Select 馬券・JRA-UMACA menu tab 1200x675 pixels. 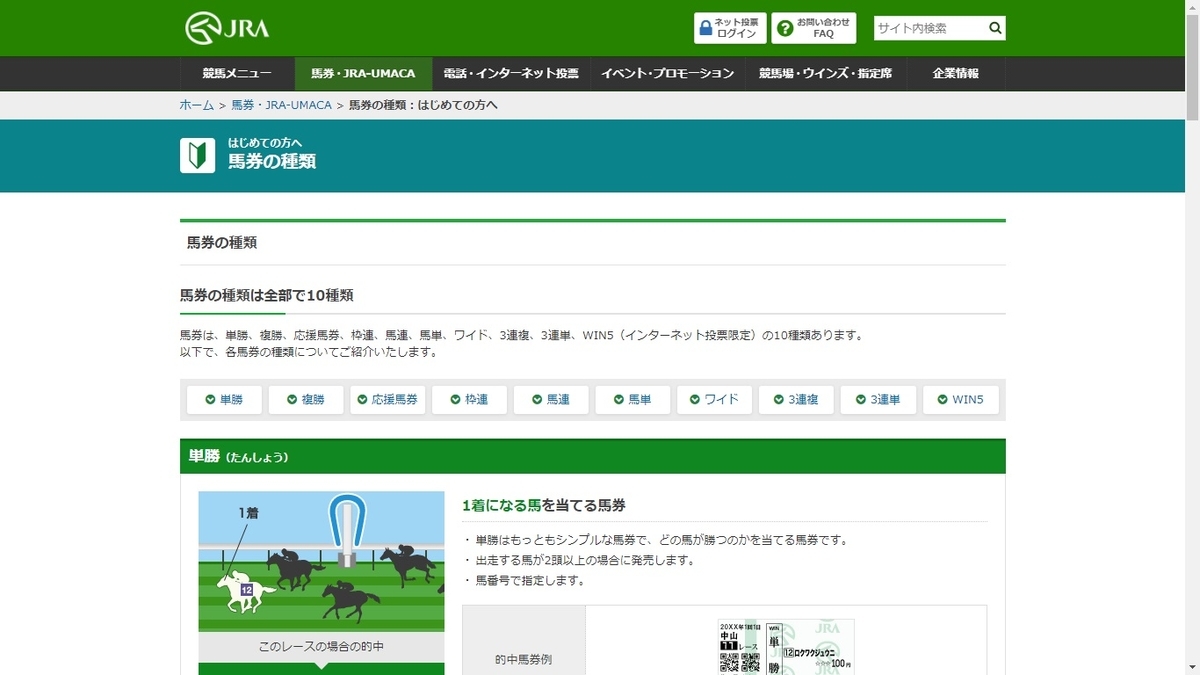(363, 74)
